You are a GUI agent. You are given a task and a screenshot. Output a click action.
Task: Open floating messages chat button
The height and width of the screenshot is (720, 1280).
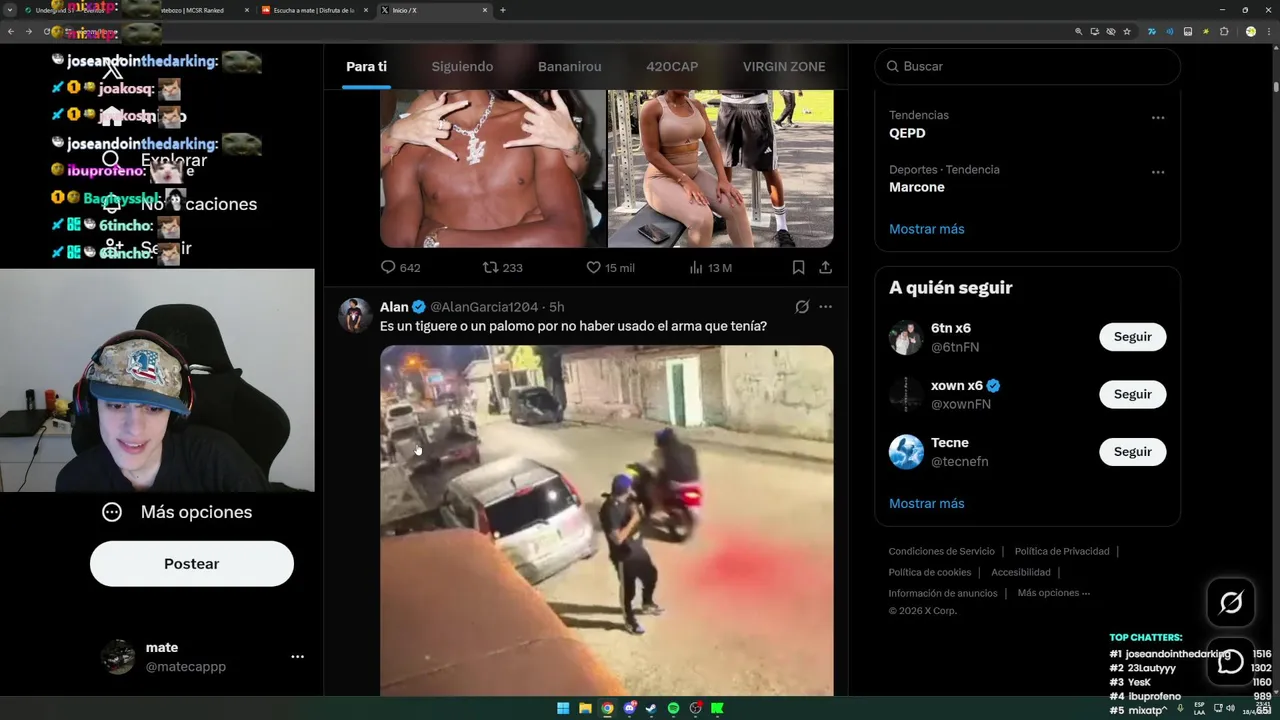pos(1231,661)
